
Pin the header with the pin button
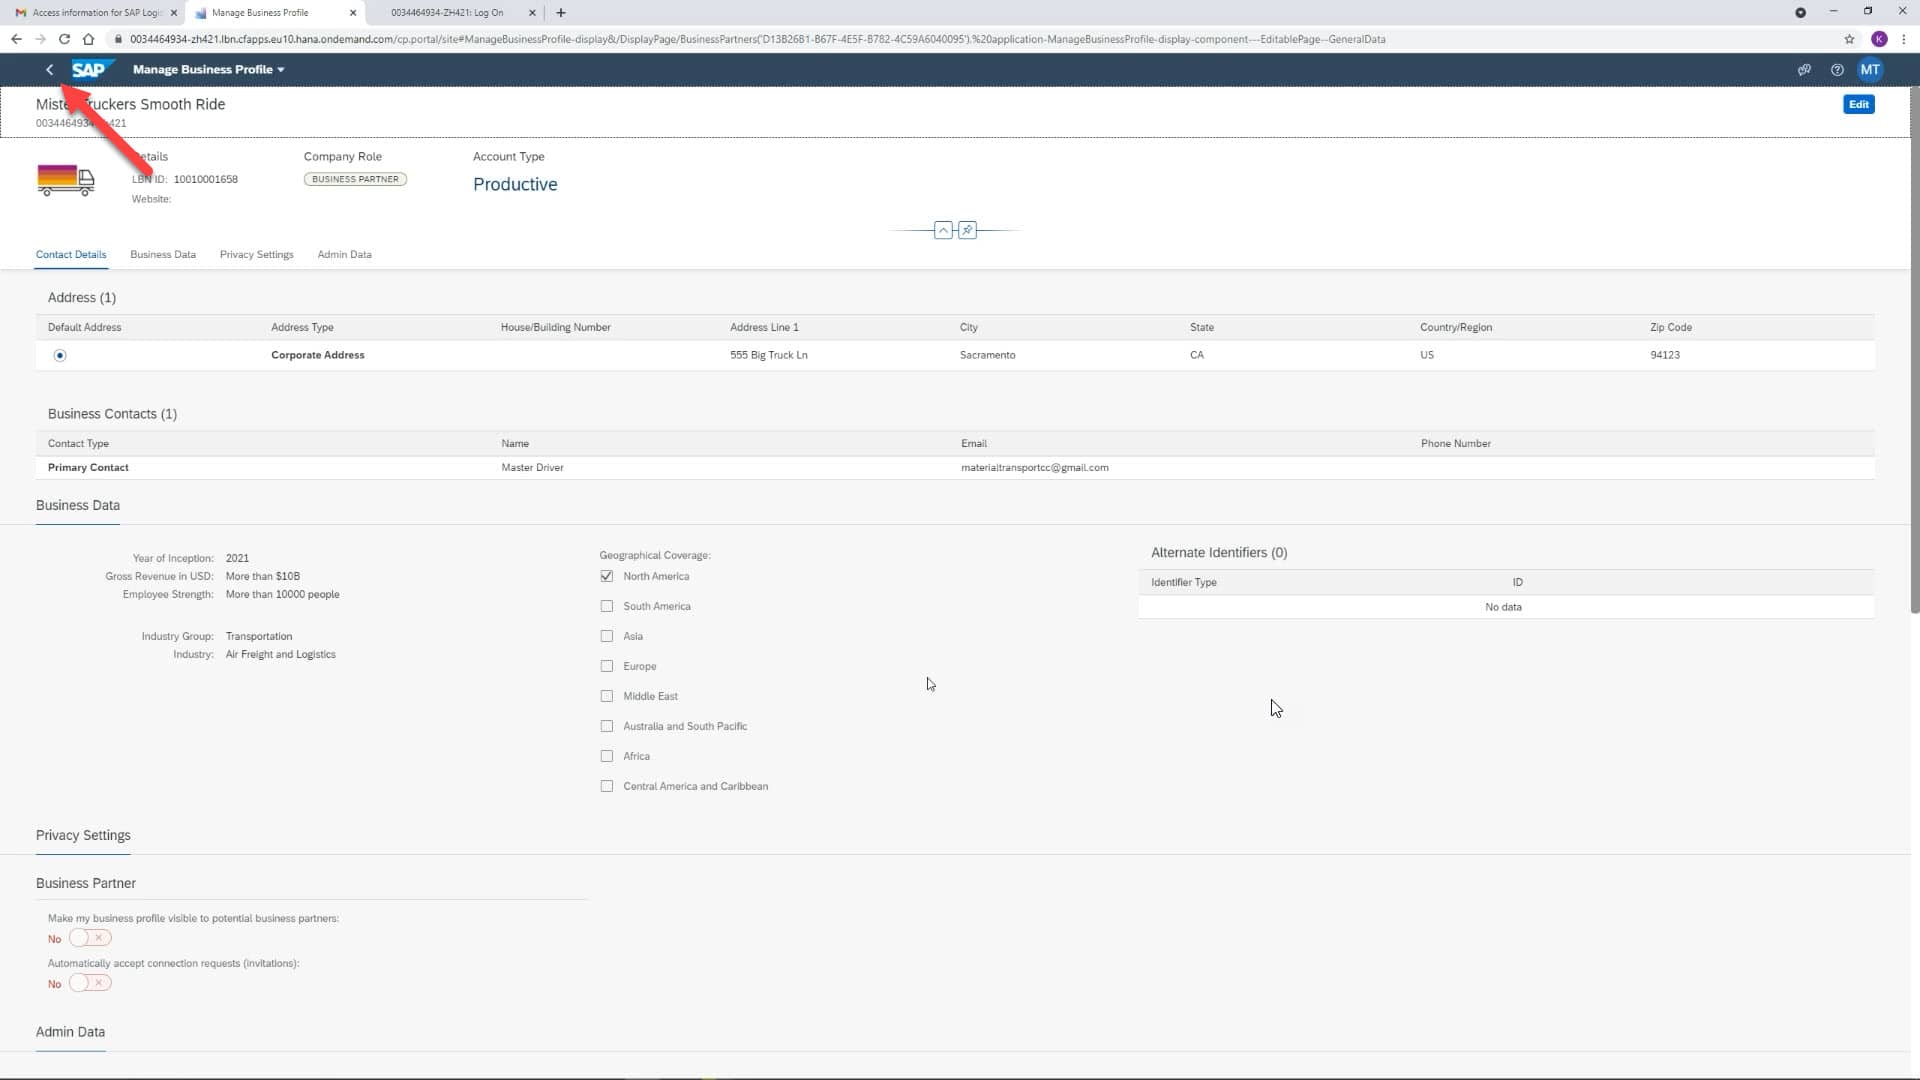point(967,231)
